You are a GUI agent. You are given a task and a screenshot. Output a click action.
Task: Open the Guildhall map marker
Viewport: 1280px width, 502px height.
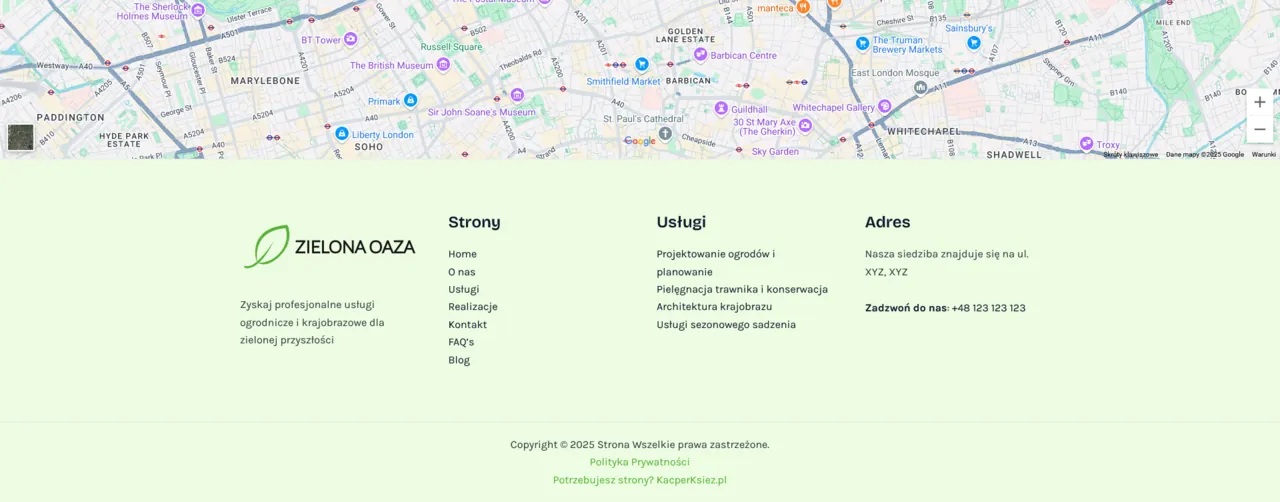point(721,109)
